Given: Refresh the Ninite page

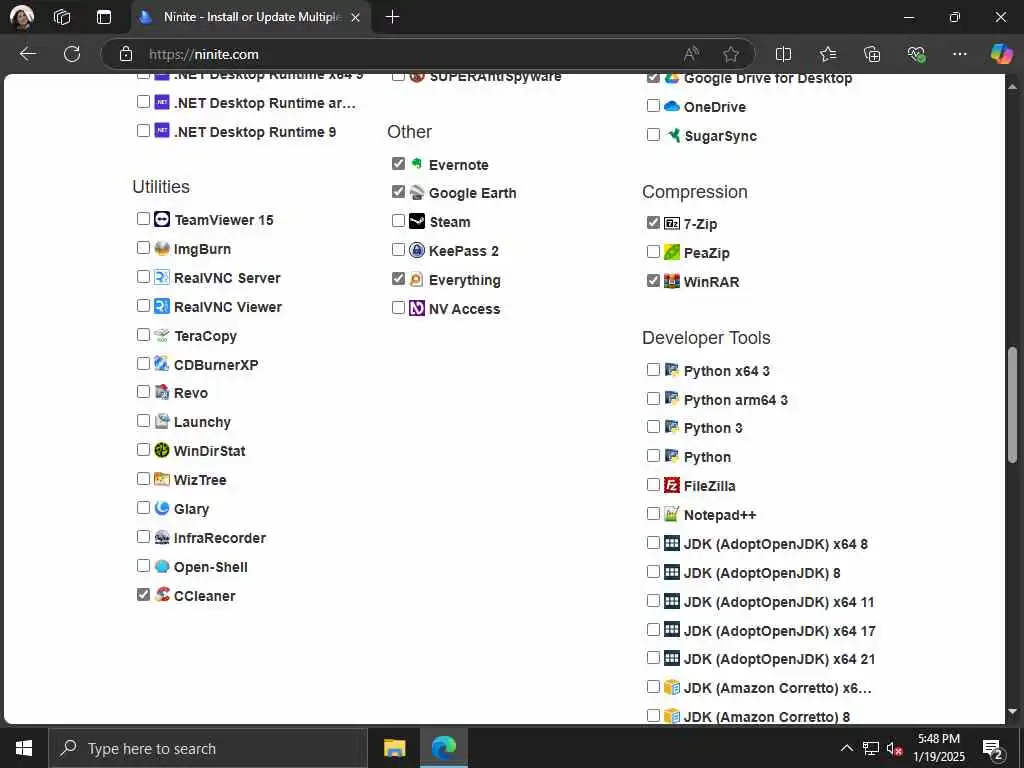Looking at the screenshot, I should click(72, 54).
